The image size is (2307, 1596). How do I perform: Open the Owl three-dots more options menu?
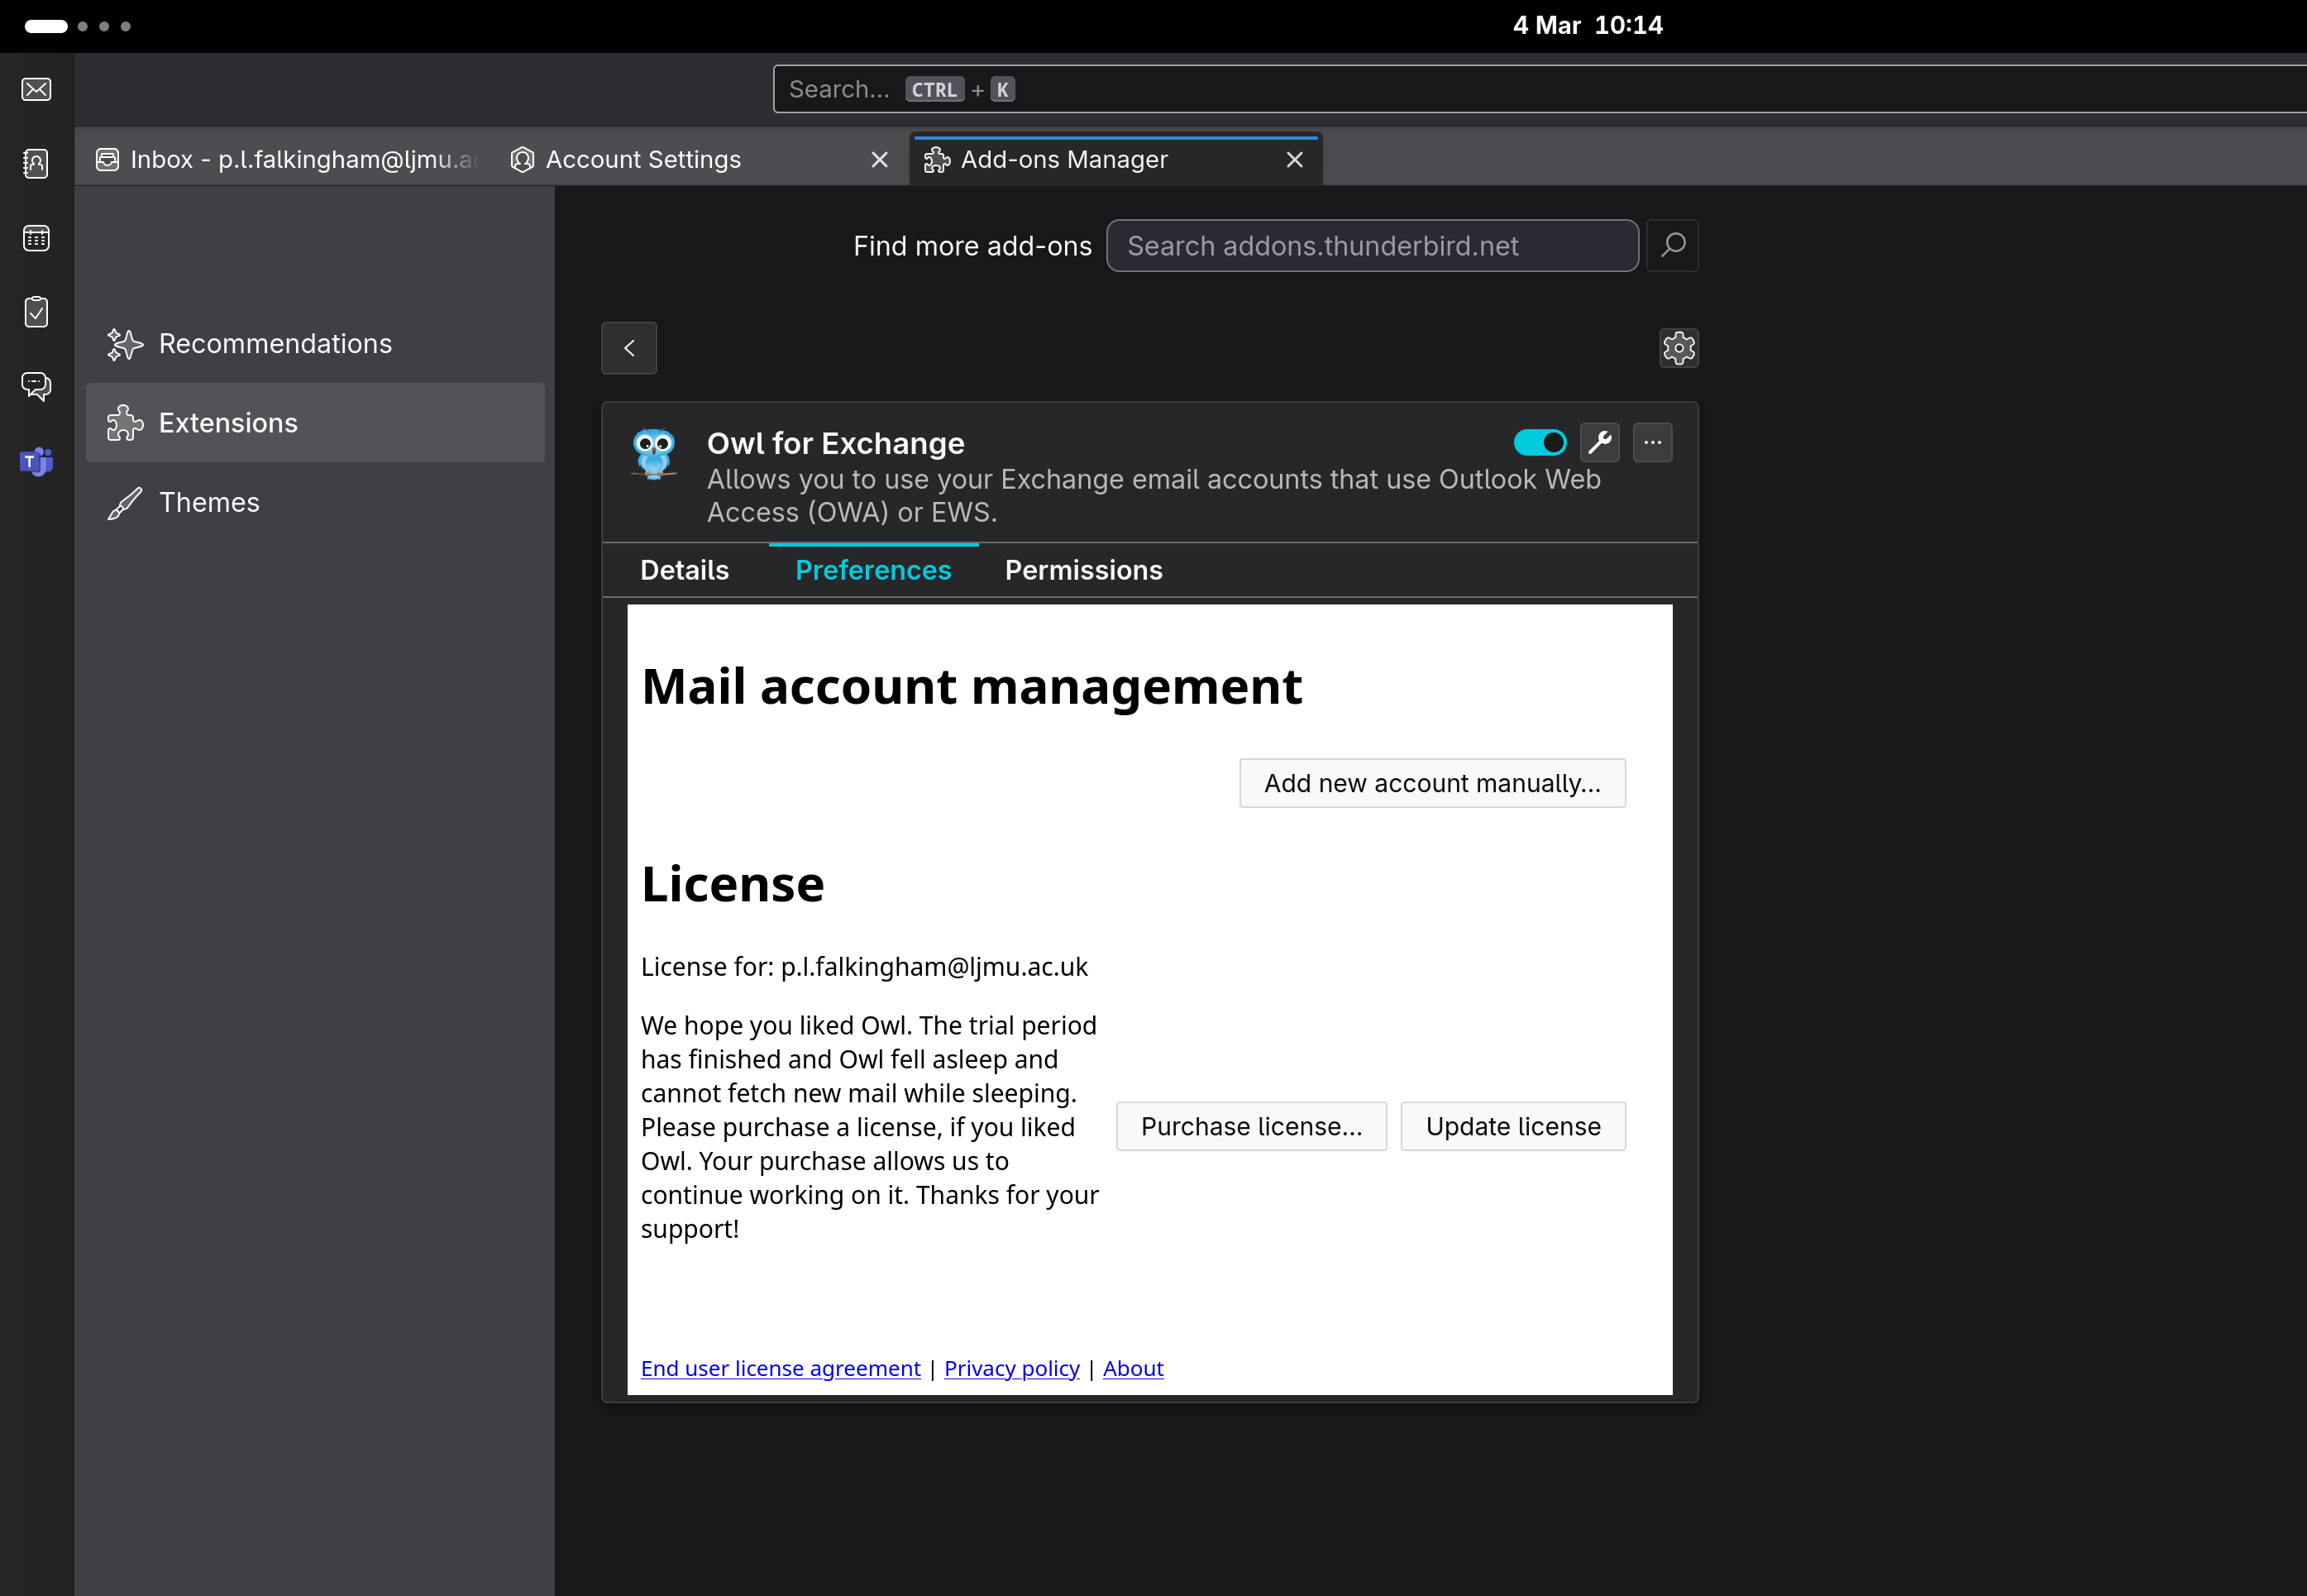(1652, 442)
